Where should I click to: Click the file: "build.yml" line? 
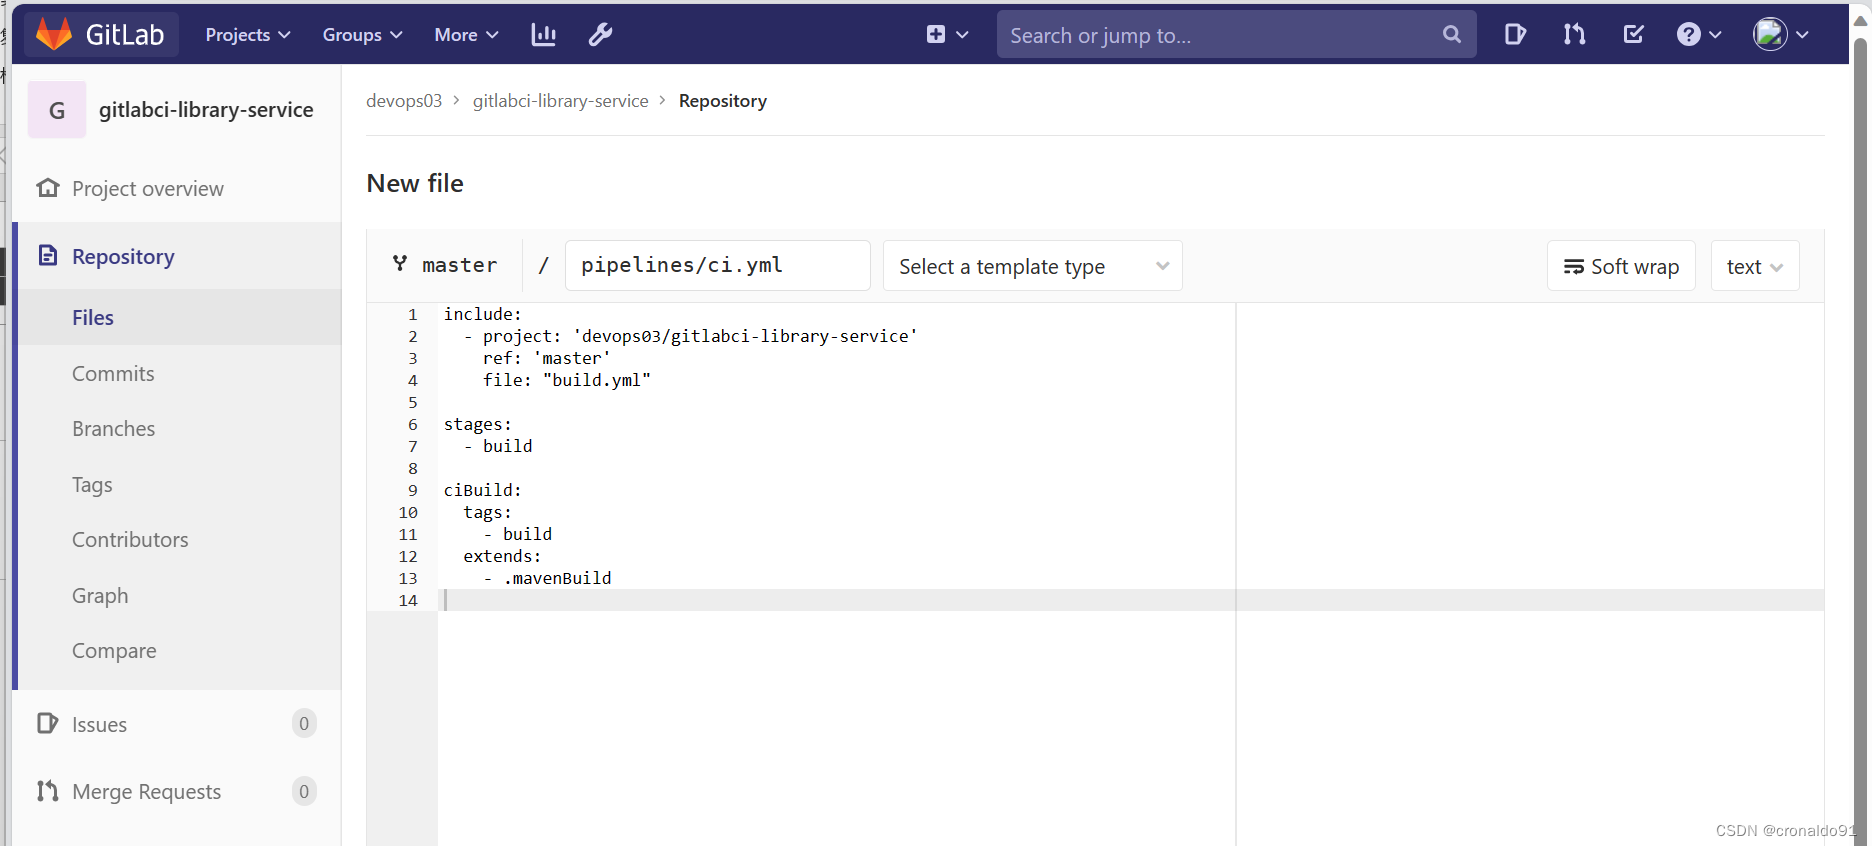pyautogui.click(x=566, y=380)
